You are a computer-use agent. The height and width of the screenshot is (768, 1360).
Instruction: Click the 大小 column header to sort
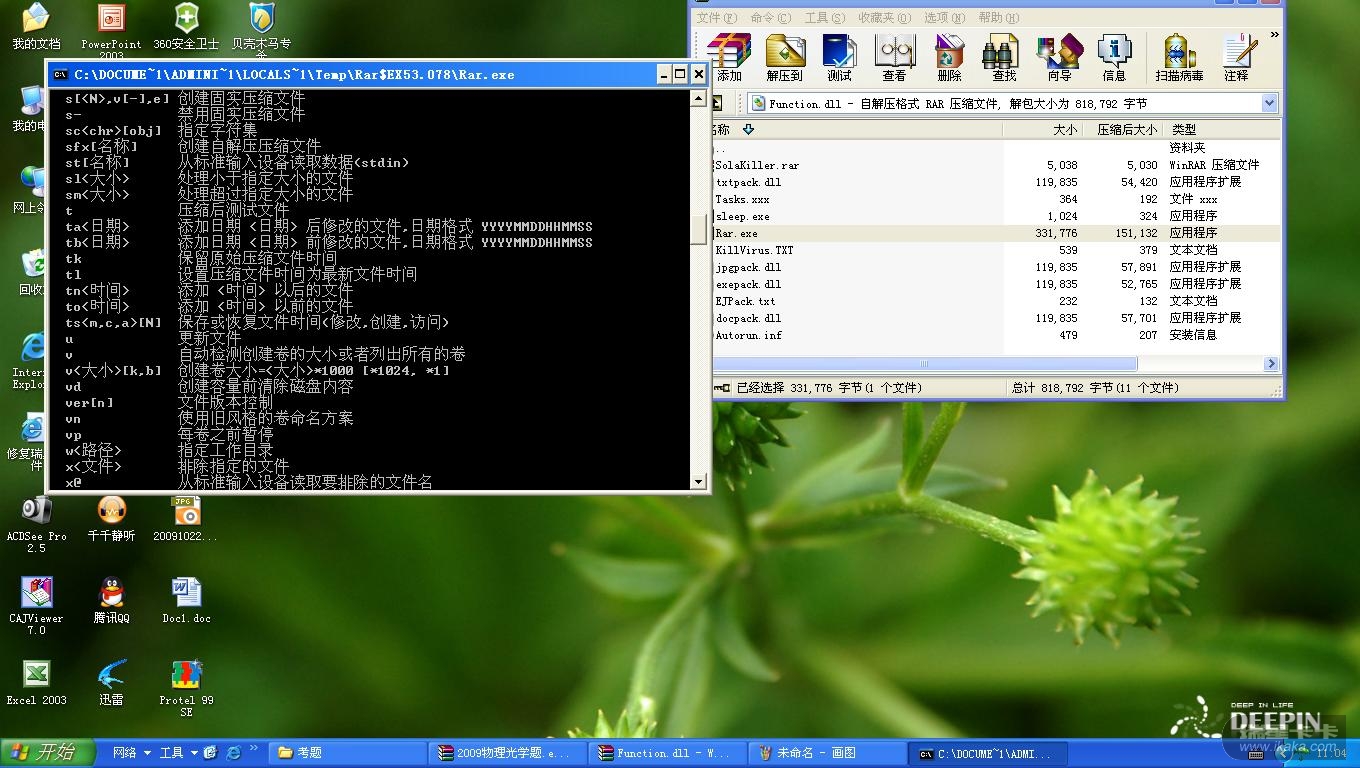1064,130
